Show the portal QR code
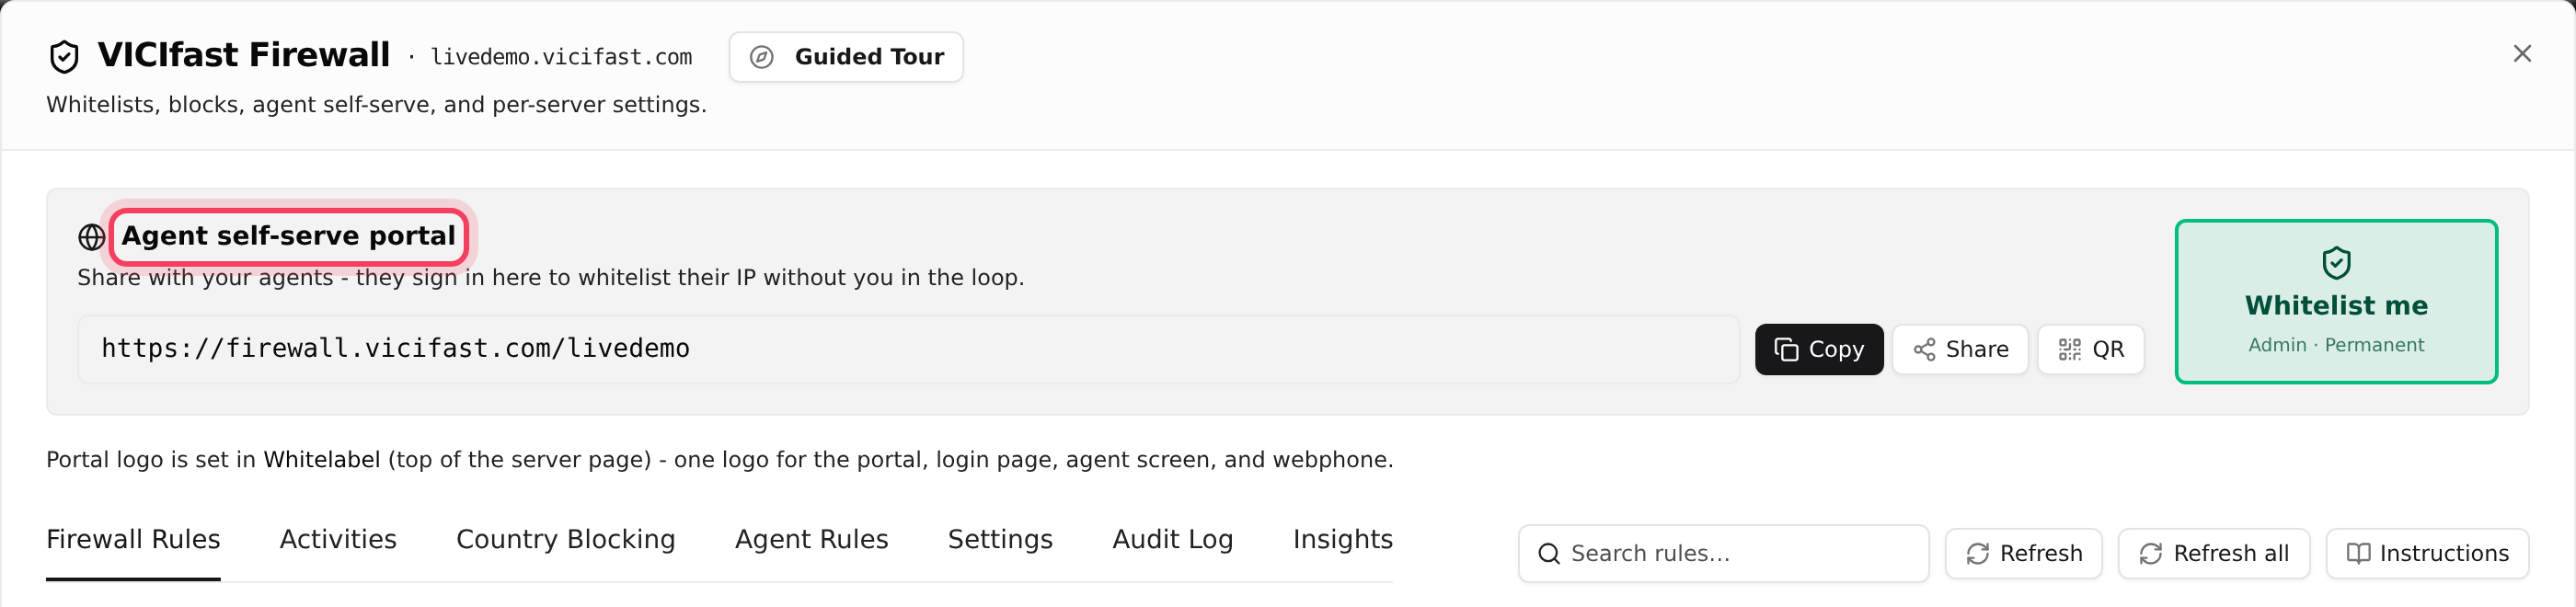This screenshot has height=607, width=2576. (2091, 349)
